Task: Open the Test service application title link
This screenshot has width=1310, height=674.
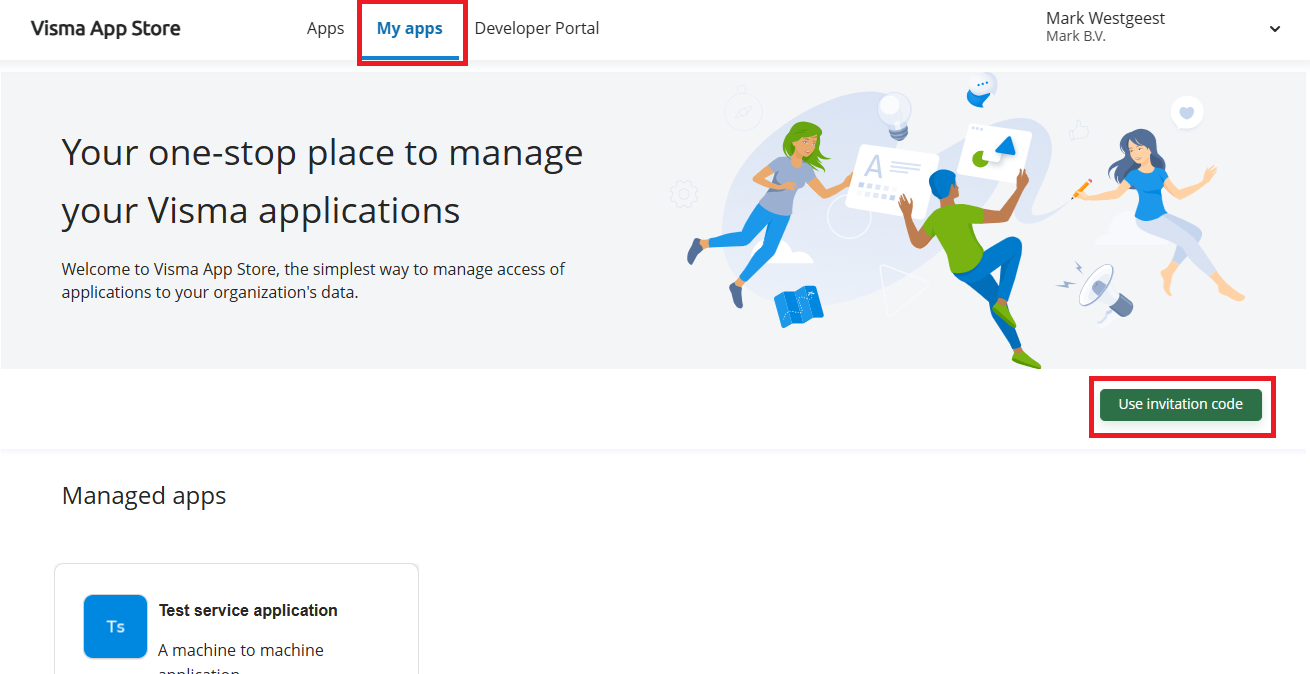Action: pyautogui.click(x=248, y=610)
